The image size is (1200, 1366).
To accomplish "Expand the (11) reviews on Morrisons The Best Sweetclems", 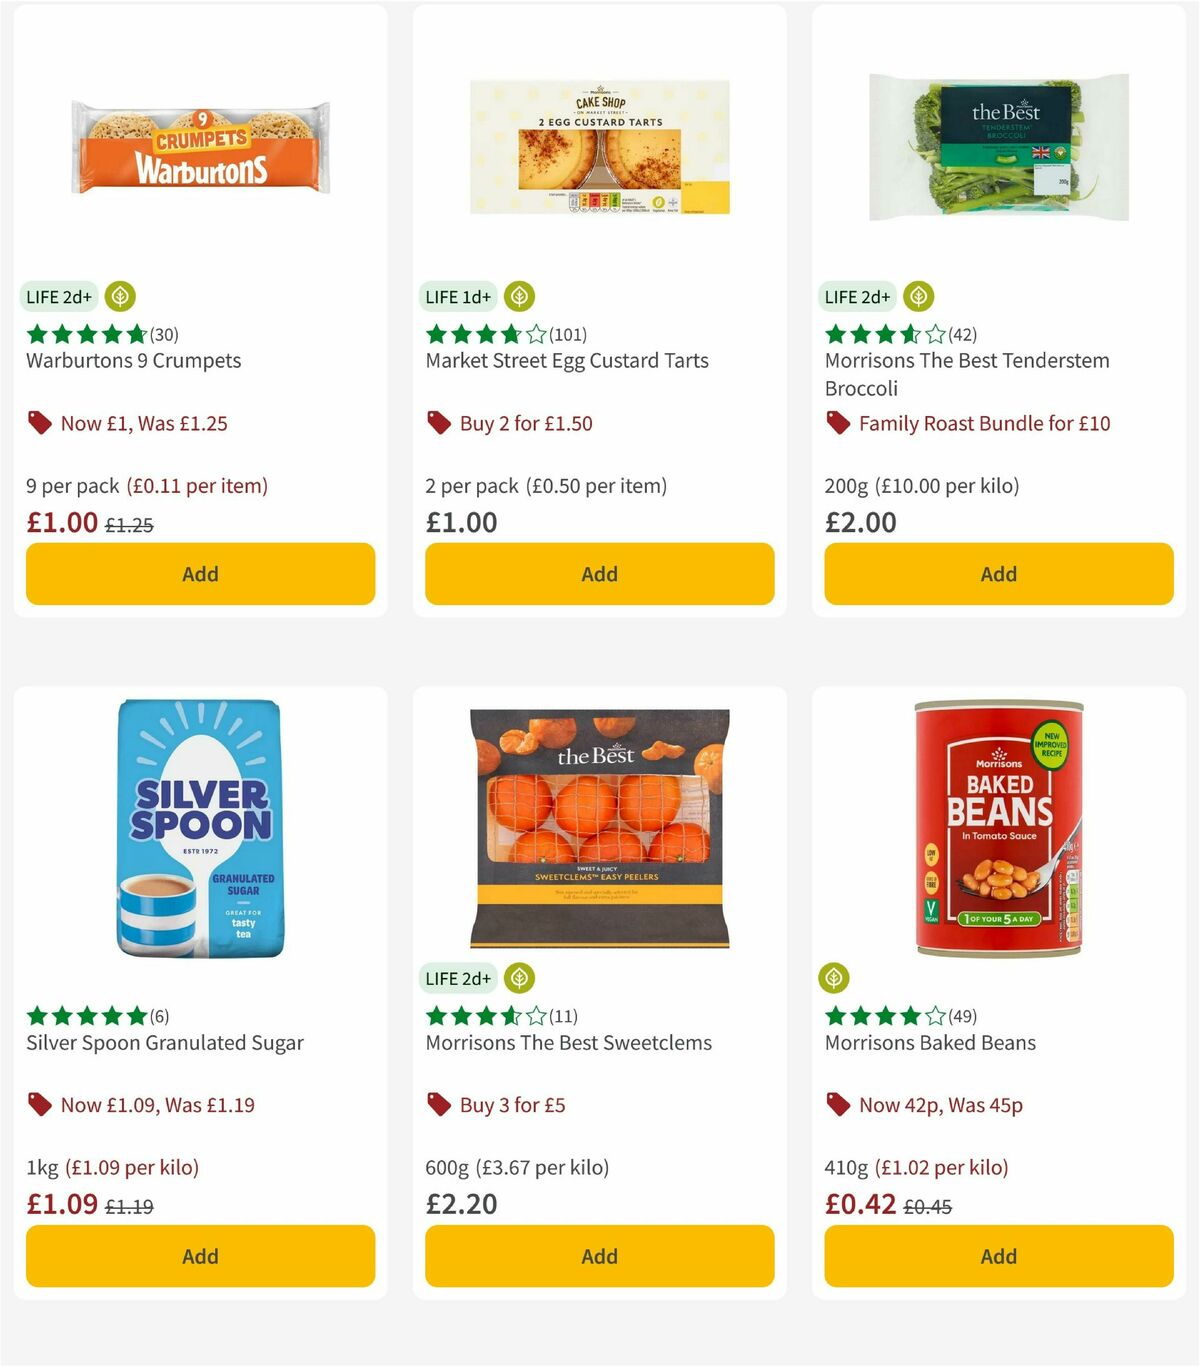I will (562, 1016).
